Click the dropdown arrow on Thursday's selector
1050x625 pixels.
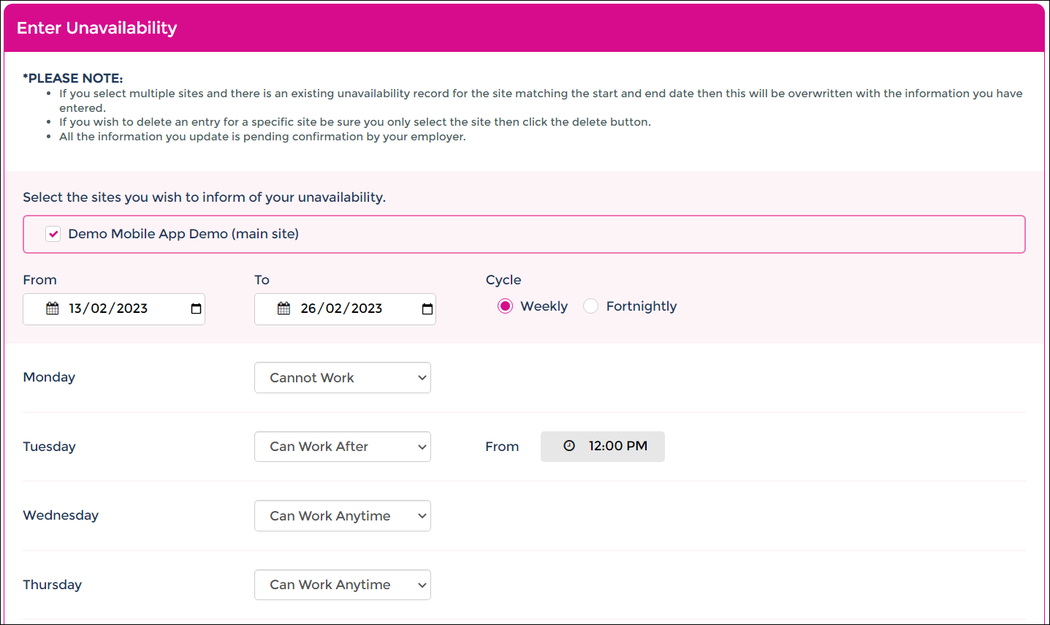coord(419,584)
